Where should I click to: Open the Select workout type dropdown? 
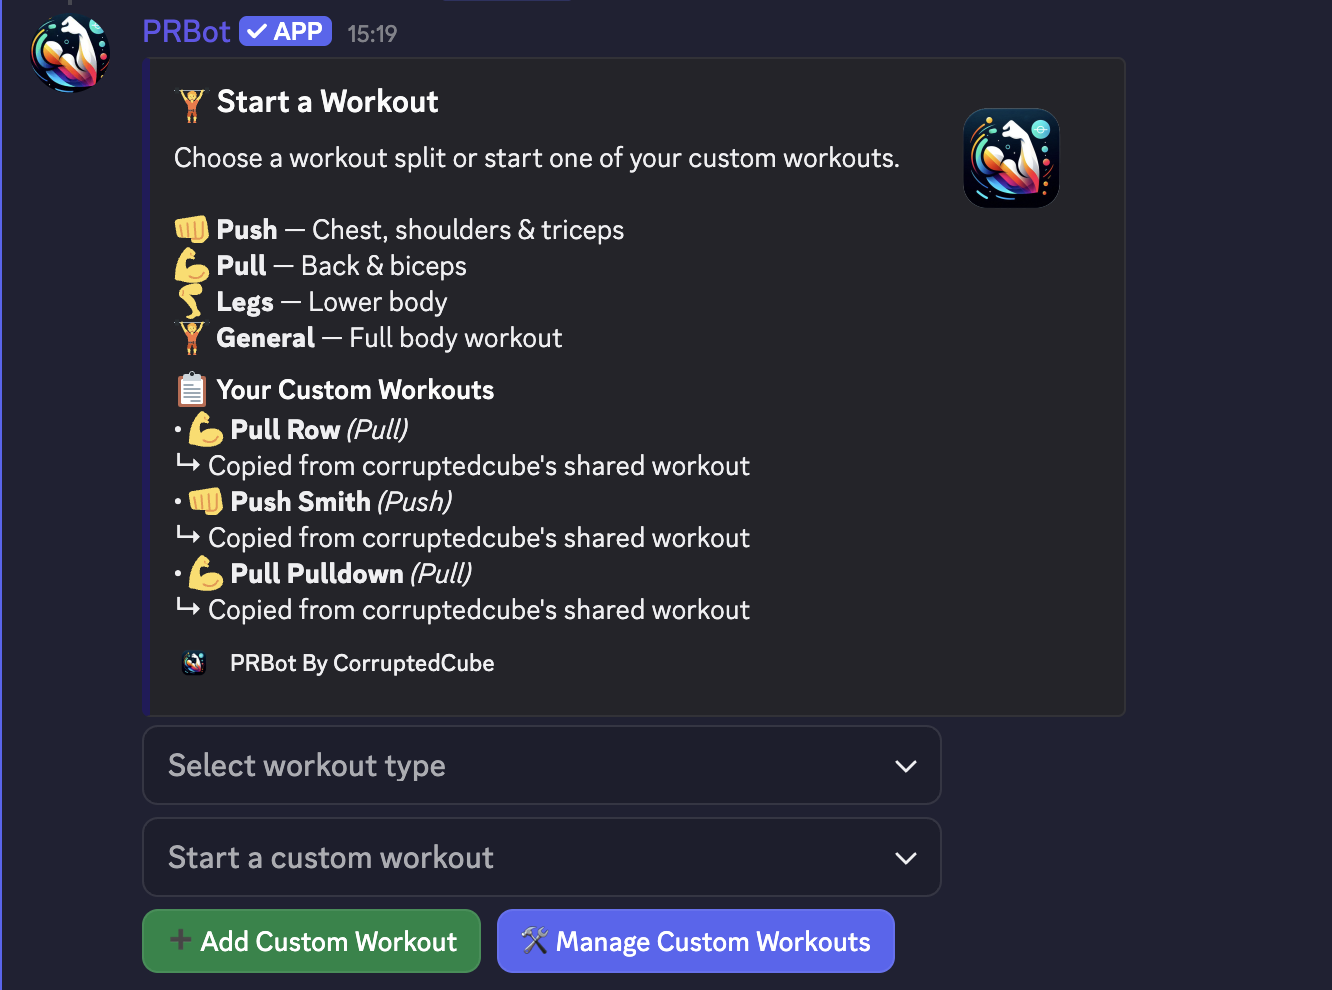pyautogui.click(x=542, y=765)
